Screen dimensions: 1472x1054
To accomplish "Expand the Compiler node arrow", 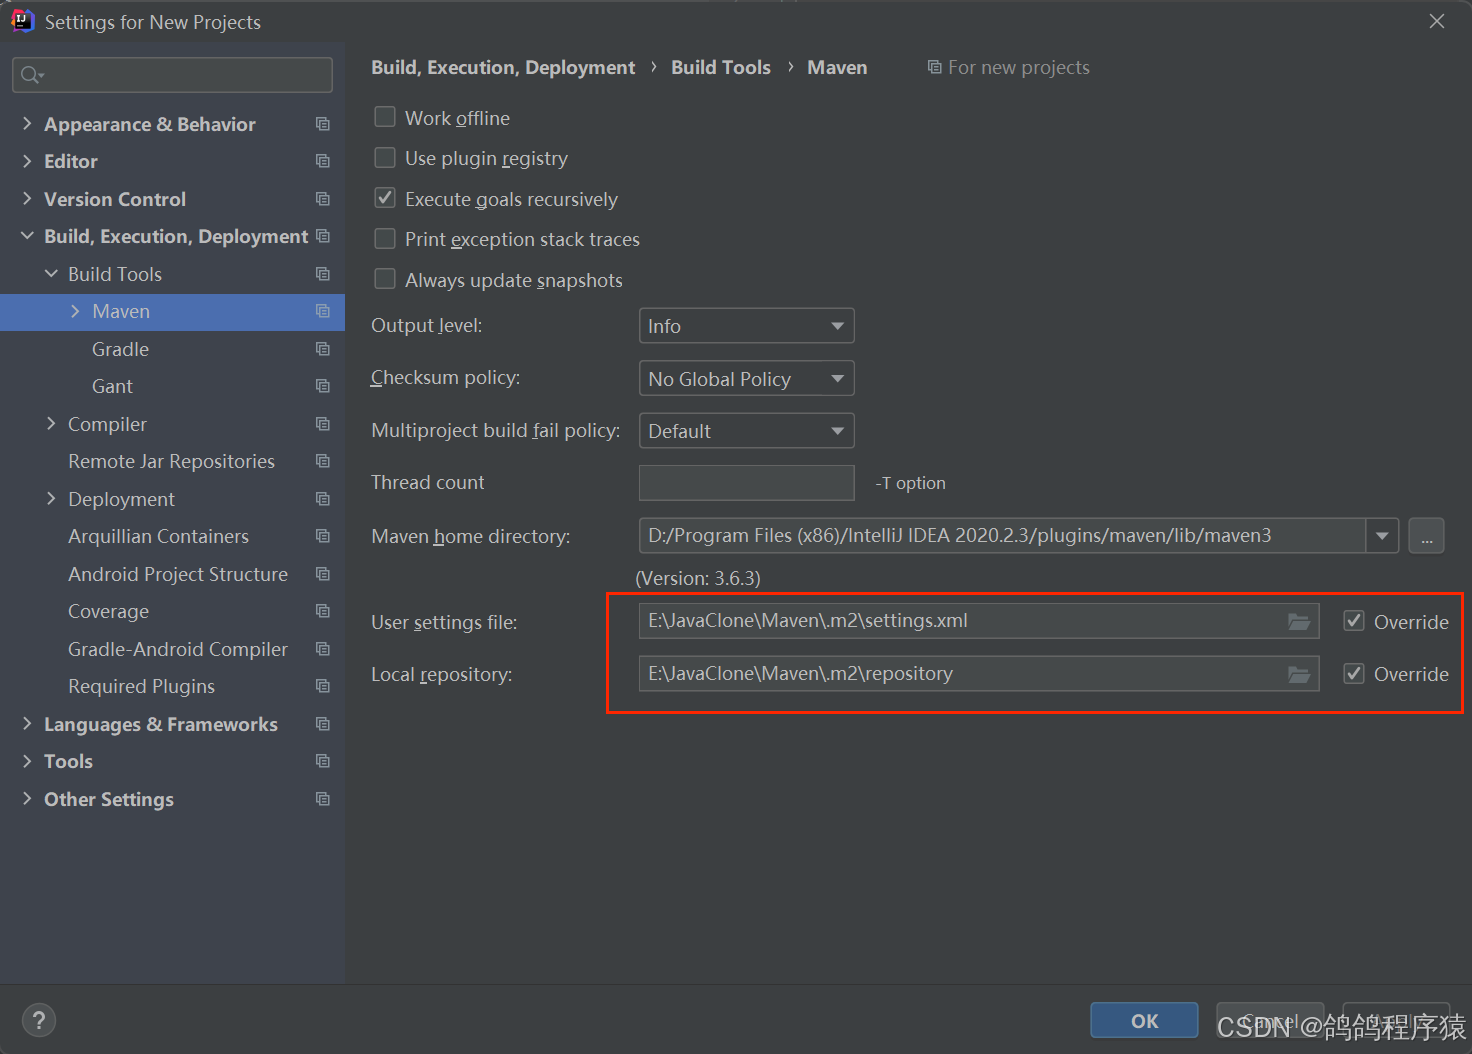I will (51, 423).
